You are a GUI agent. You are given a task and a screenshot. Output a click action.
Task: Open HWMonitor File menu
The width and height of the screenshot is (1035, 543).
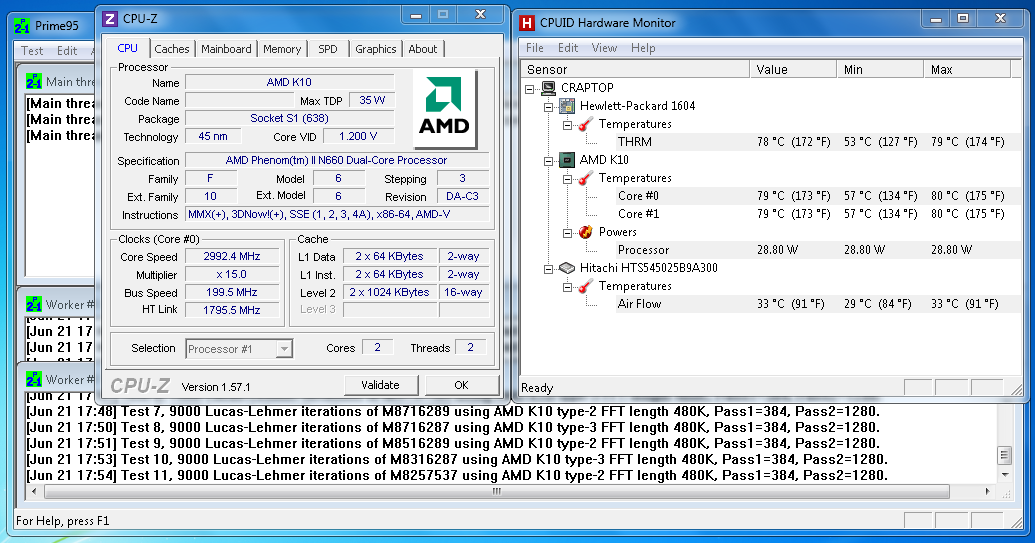pyautogui.click(x=535, y=48)
